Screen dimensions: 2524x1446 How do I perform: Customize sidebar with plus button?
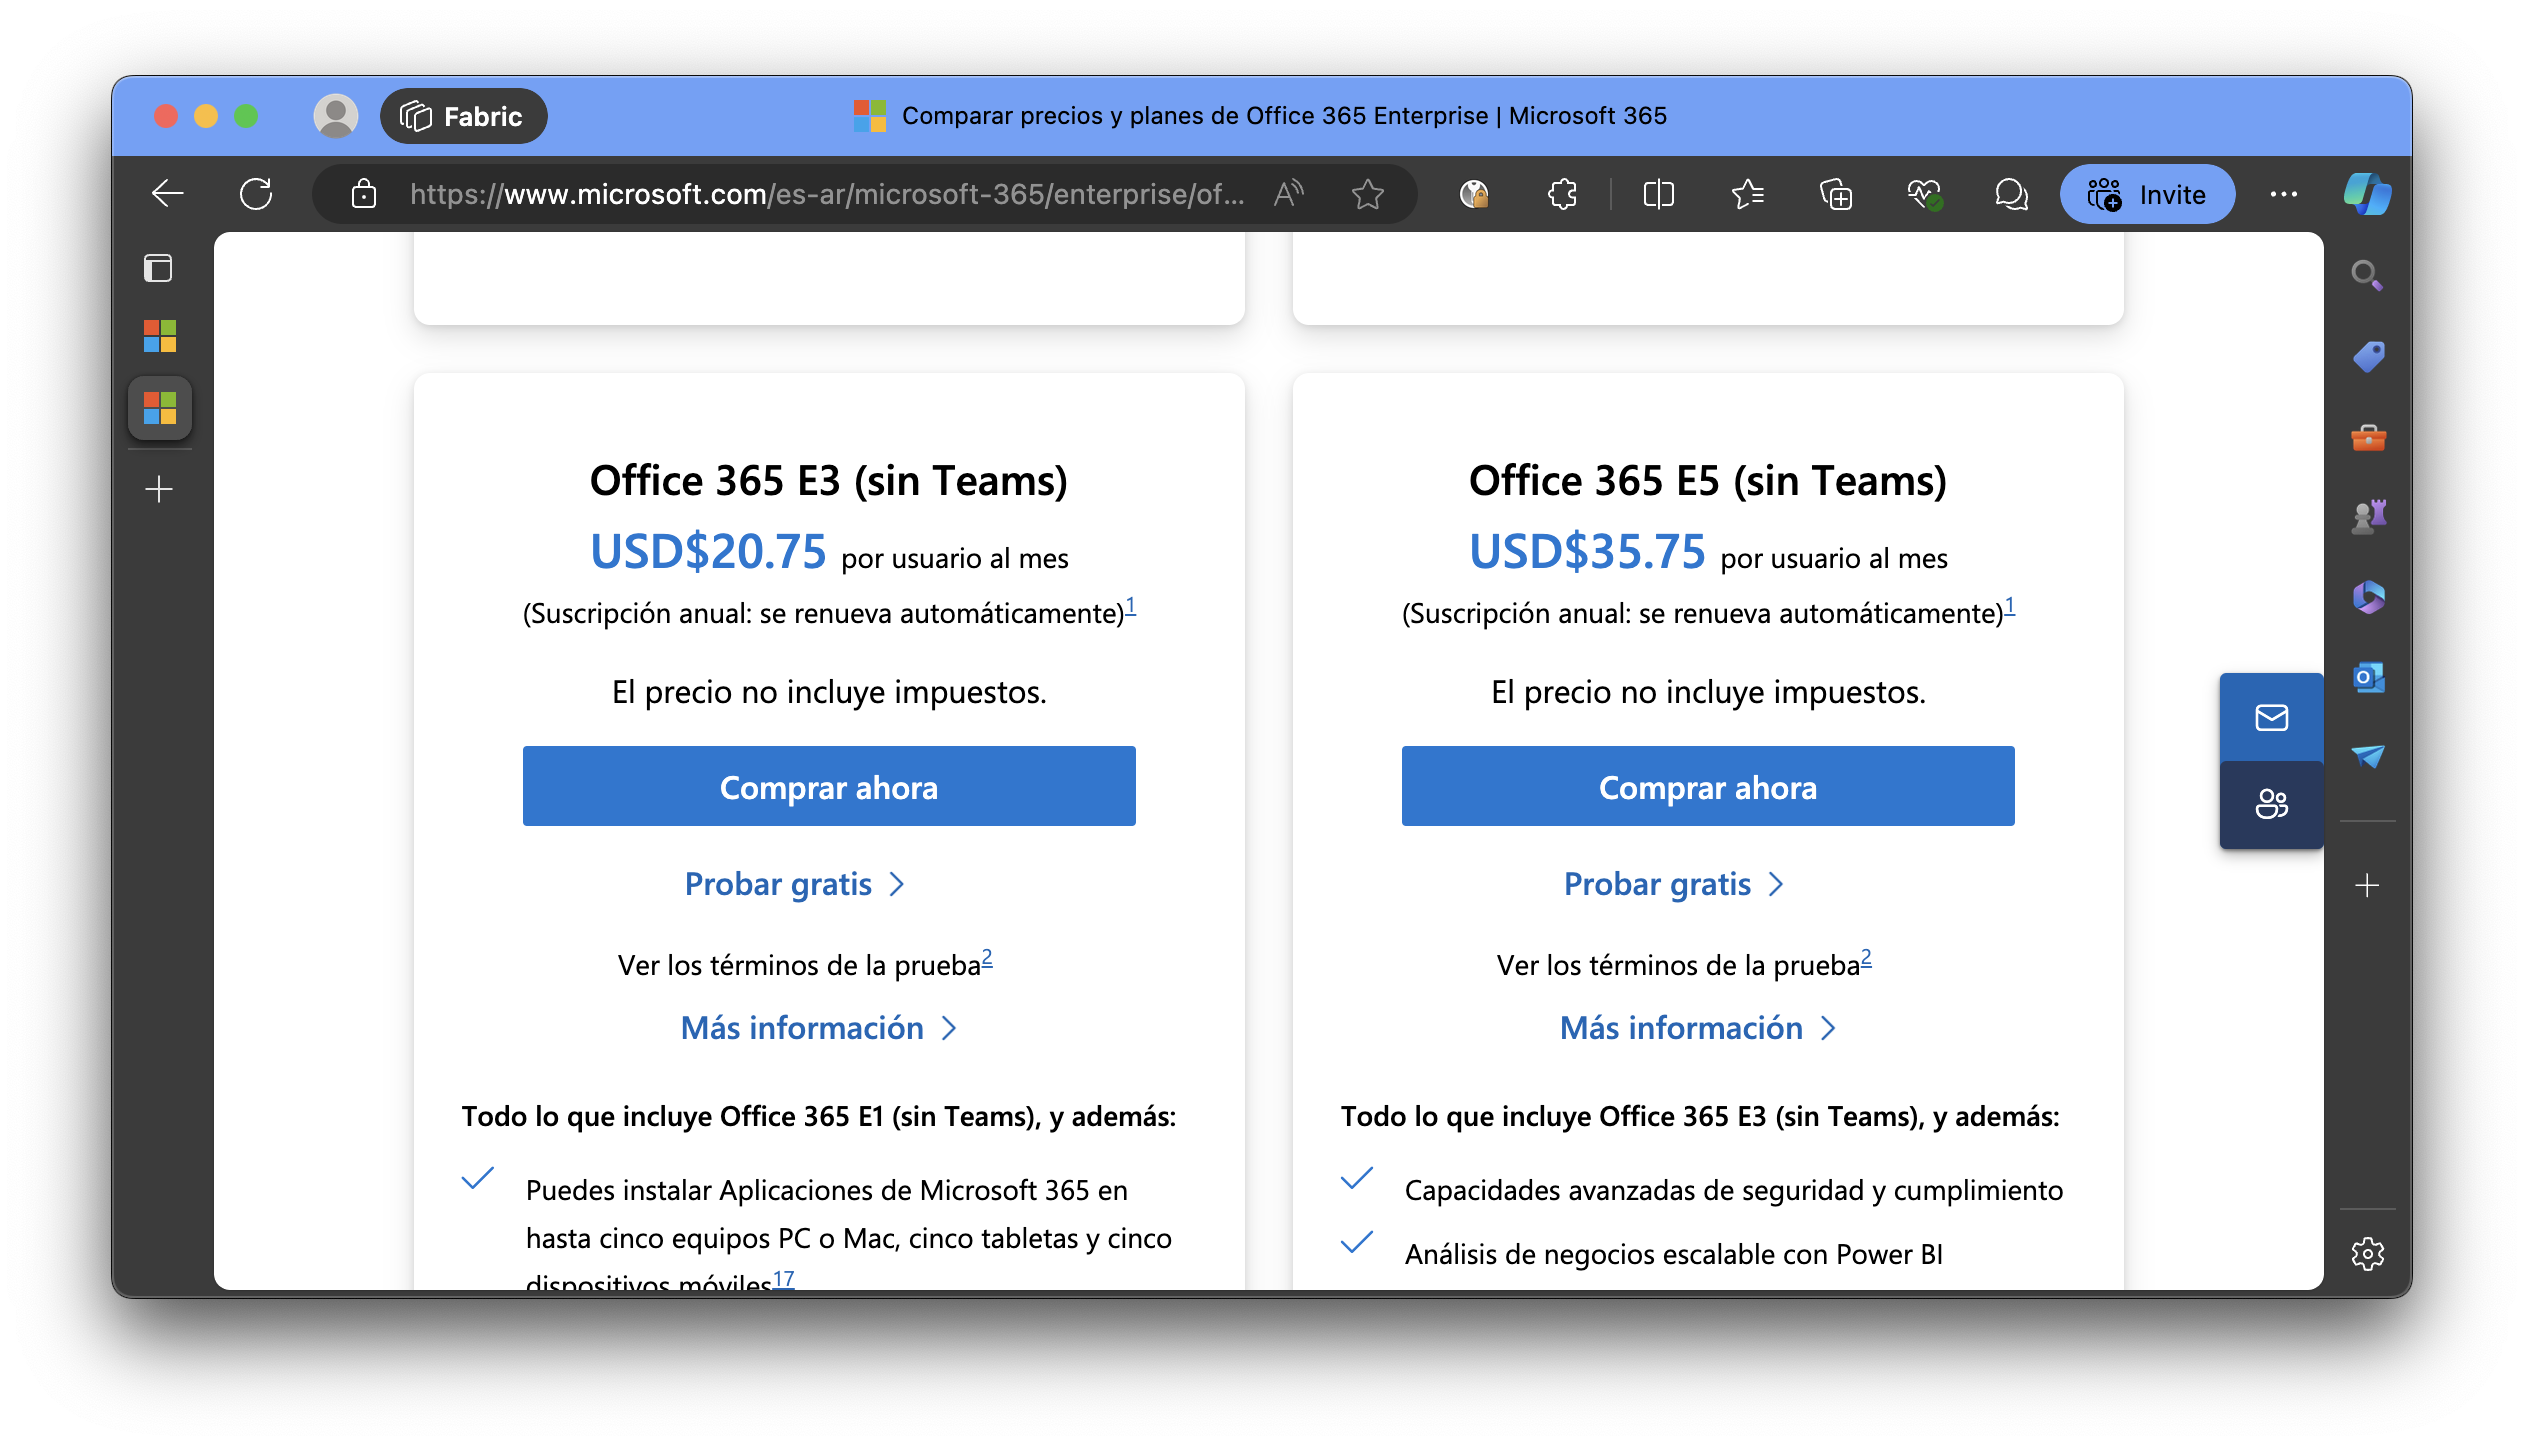coord(2367,885)
